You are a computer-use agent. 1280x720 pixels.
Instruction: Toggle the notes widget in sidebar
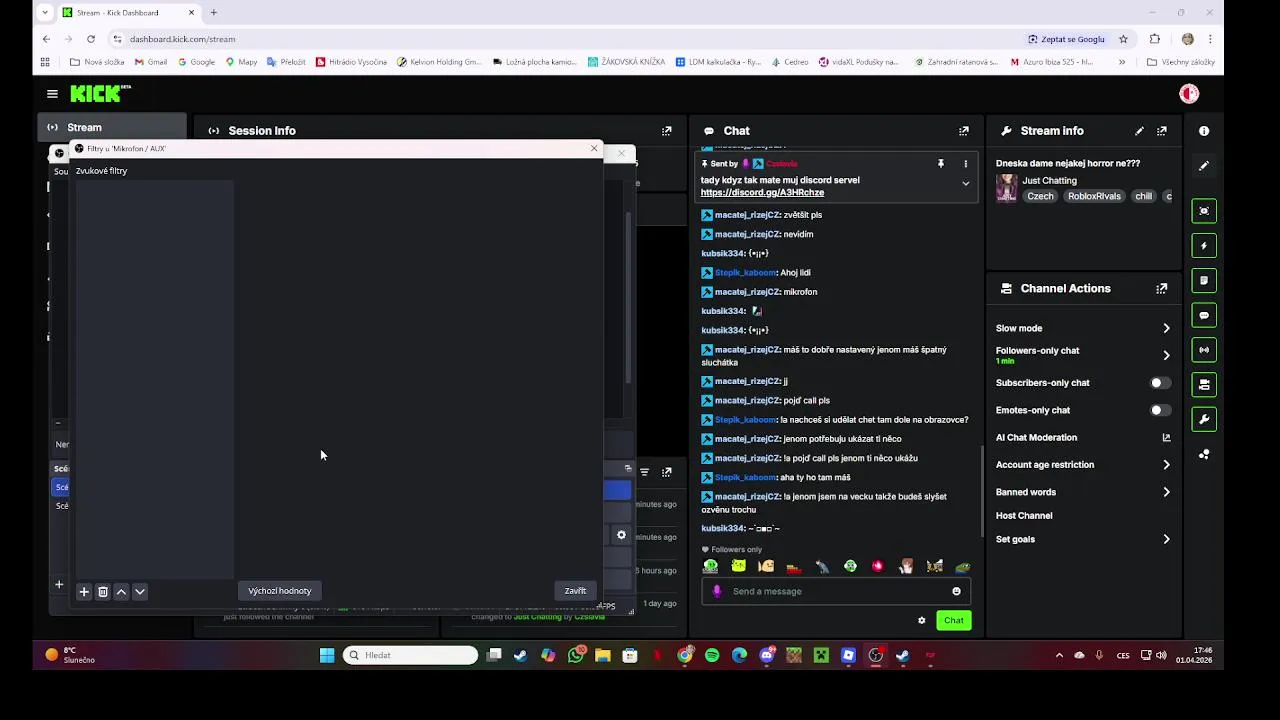(x=1204, y=280)
